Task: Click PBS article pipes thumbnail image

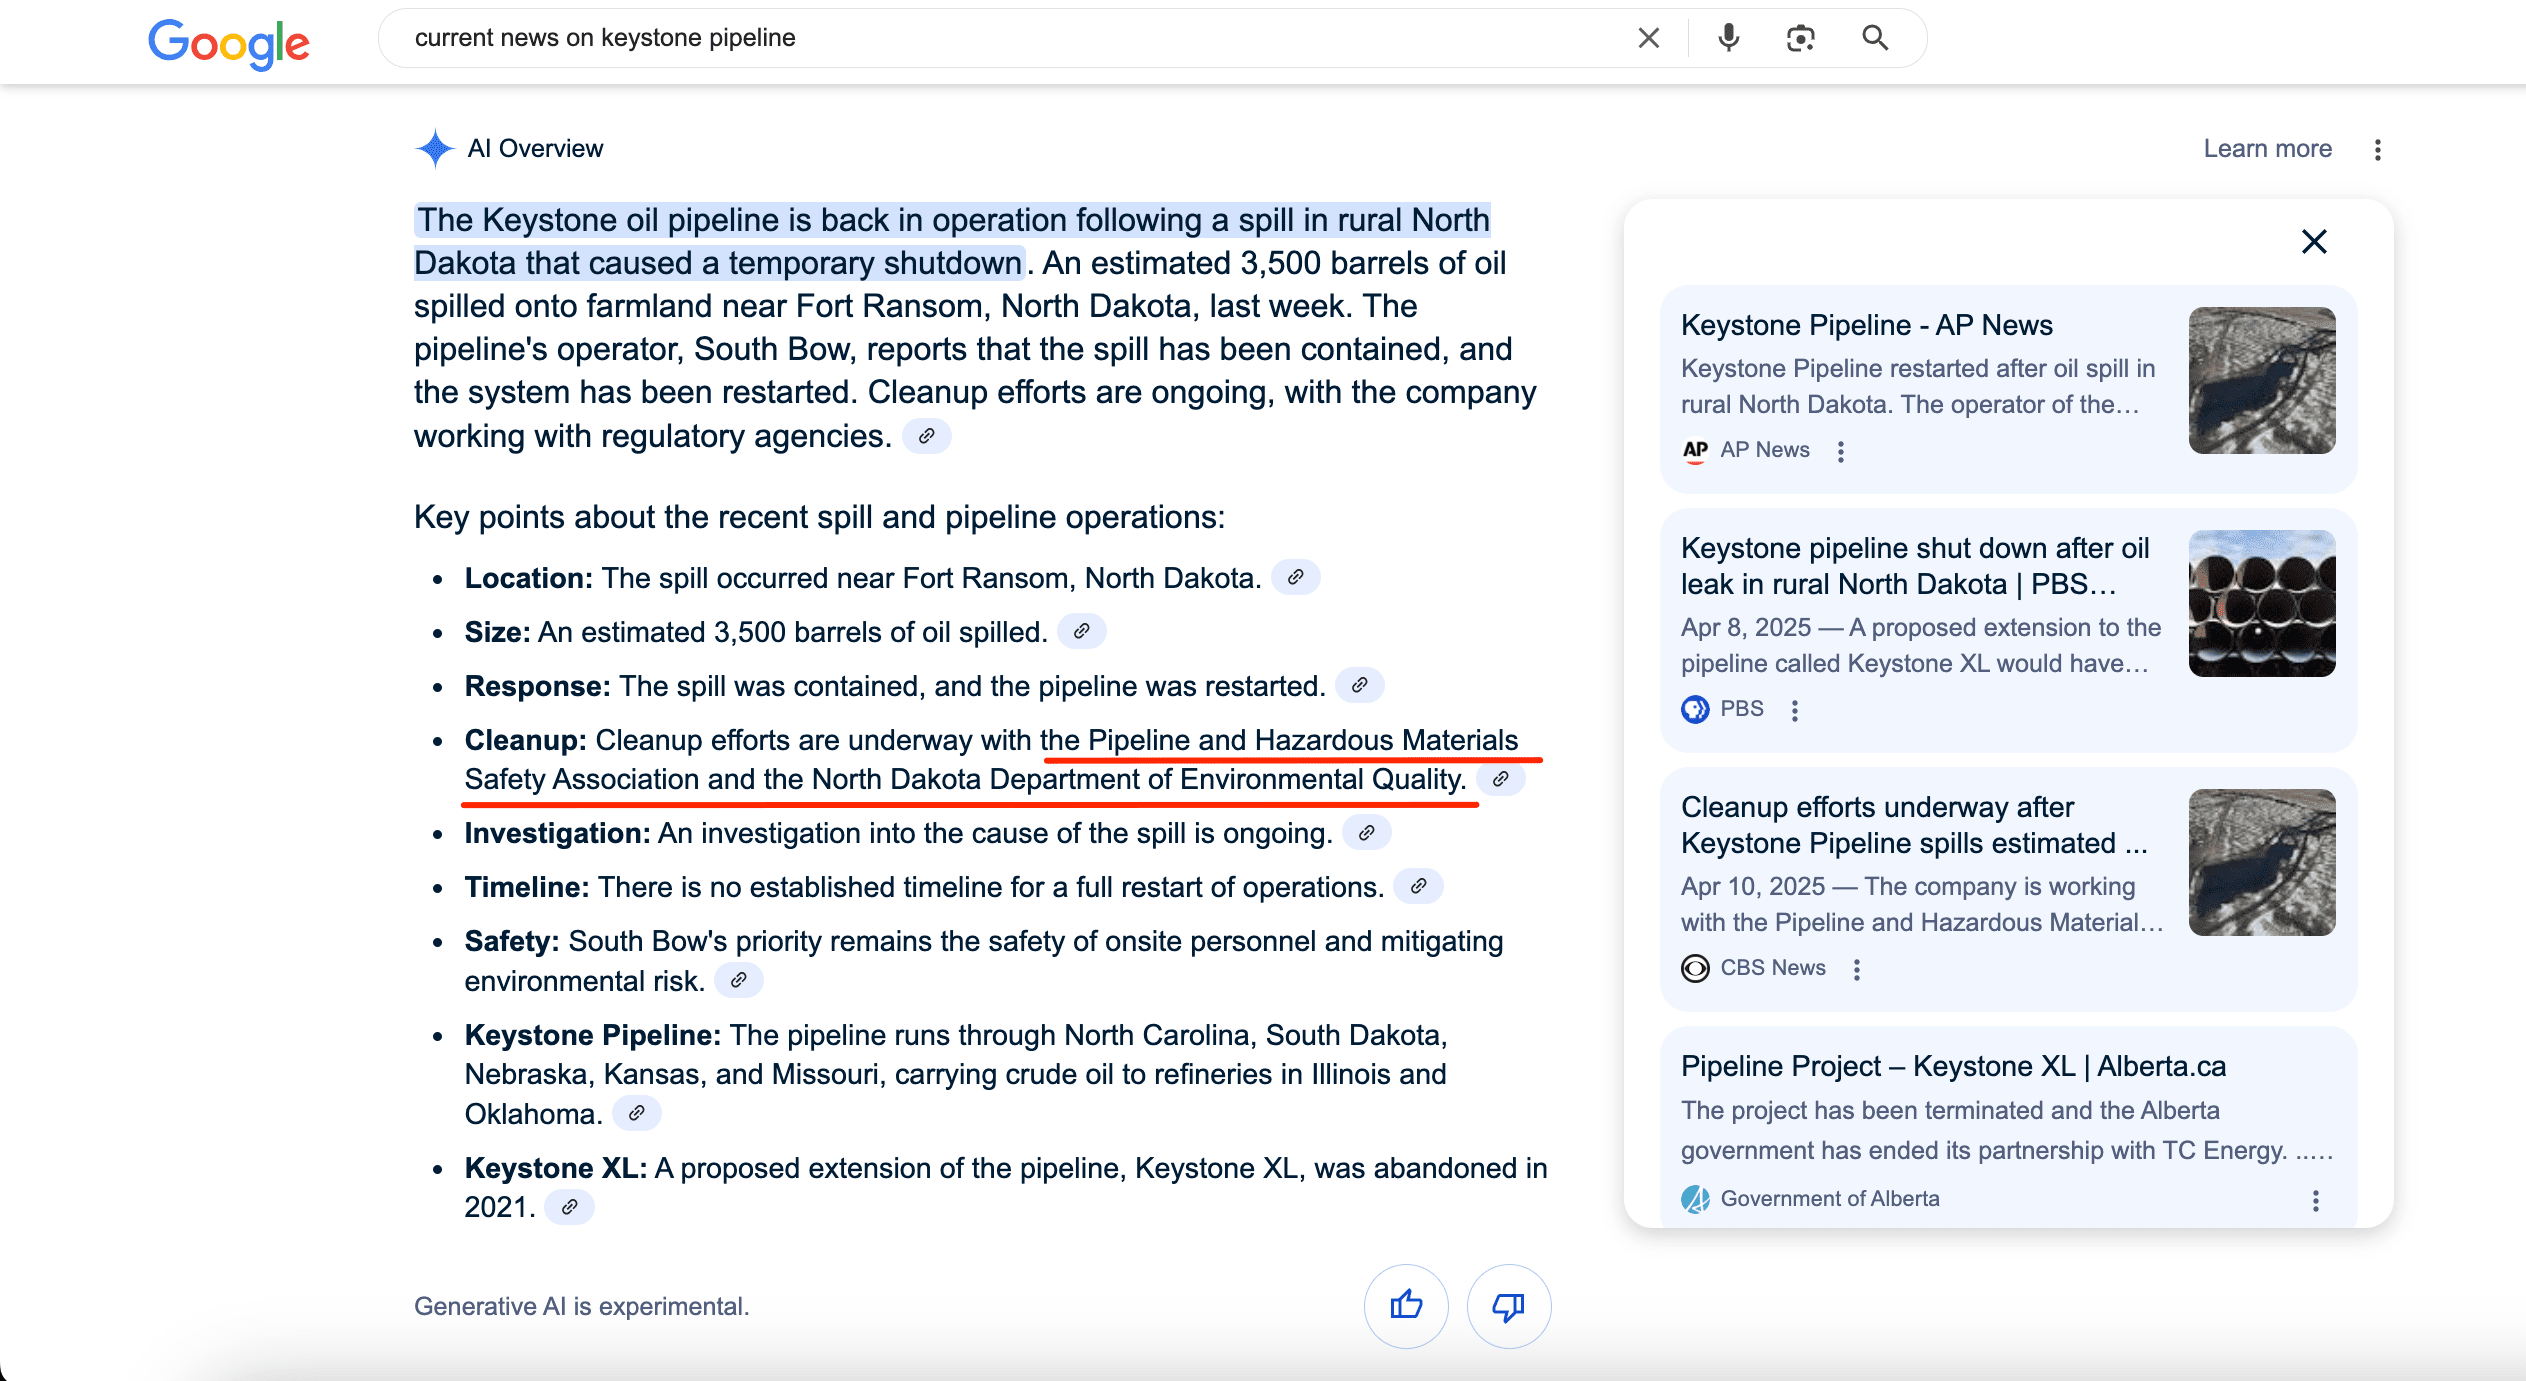Action: tap(2261, 603)
